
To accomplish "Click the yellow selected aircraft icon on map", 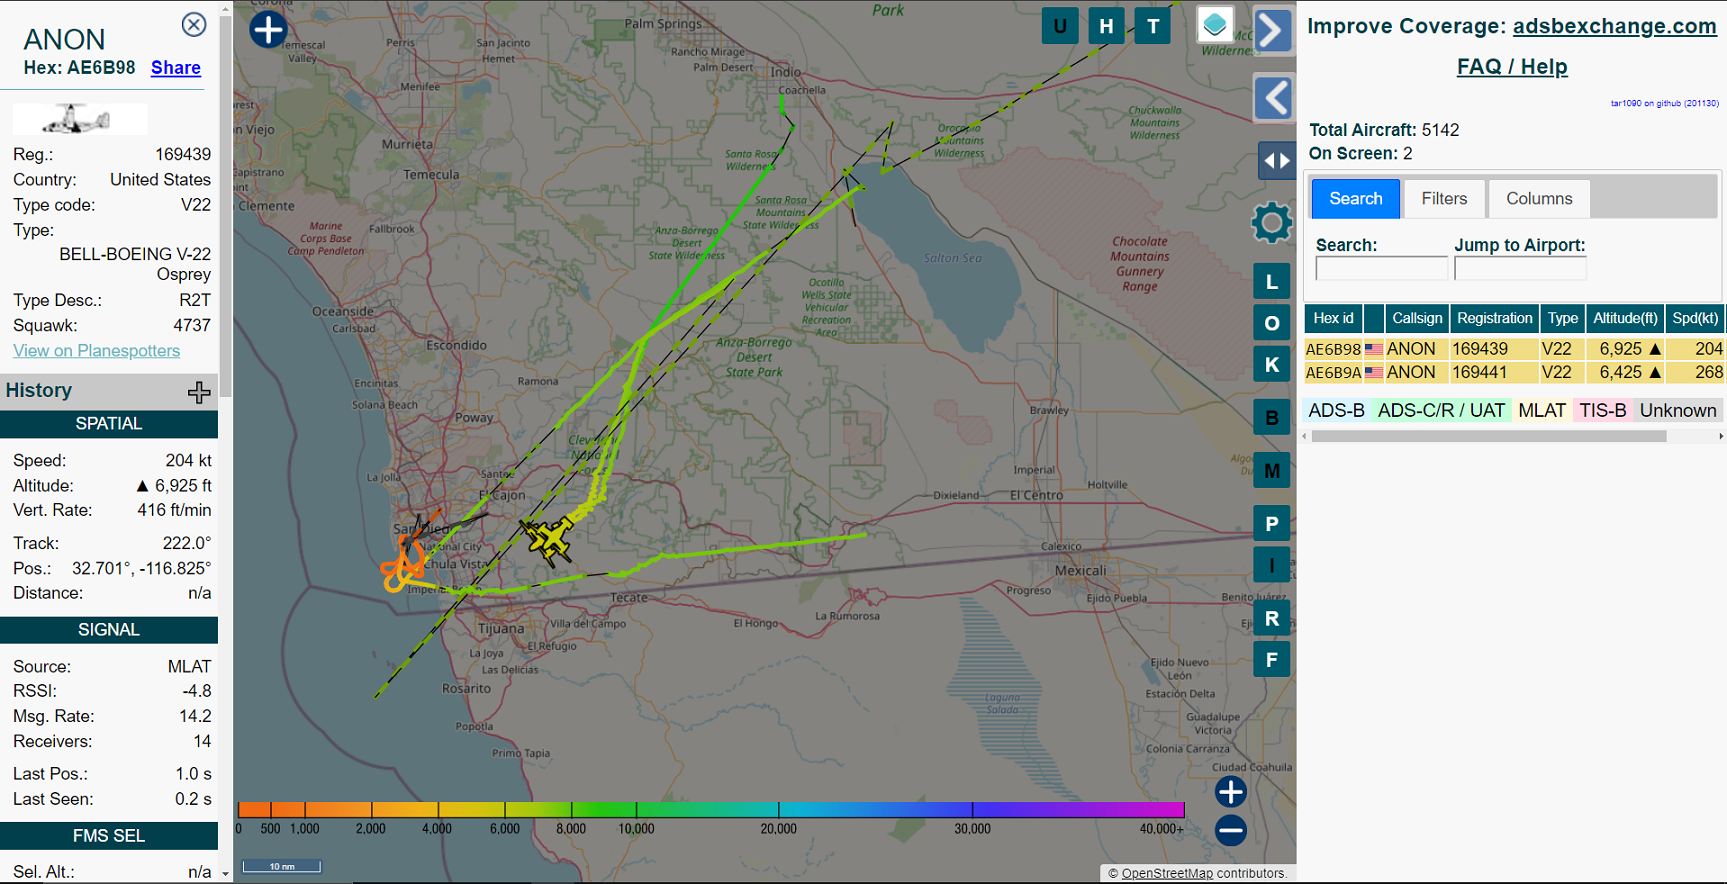I will (548, 539).
